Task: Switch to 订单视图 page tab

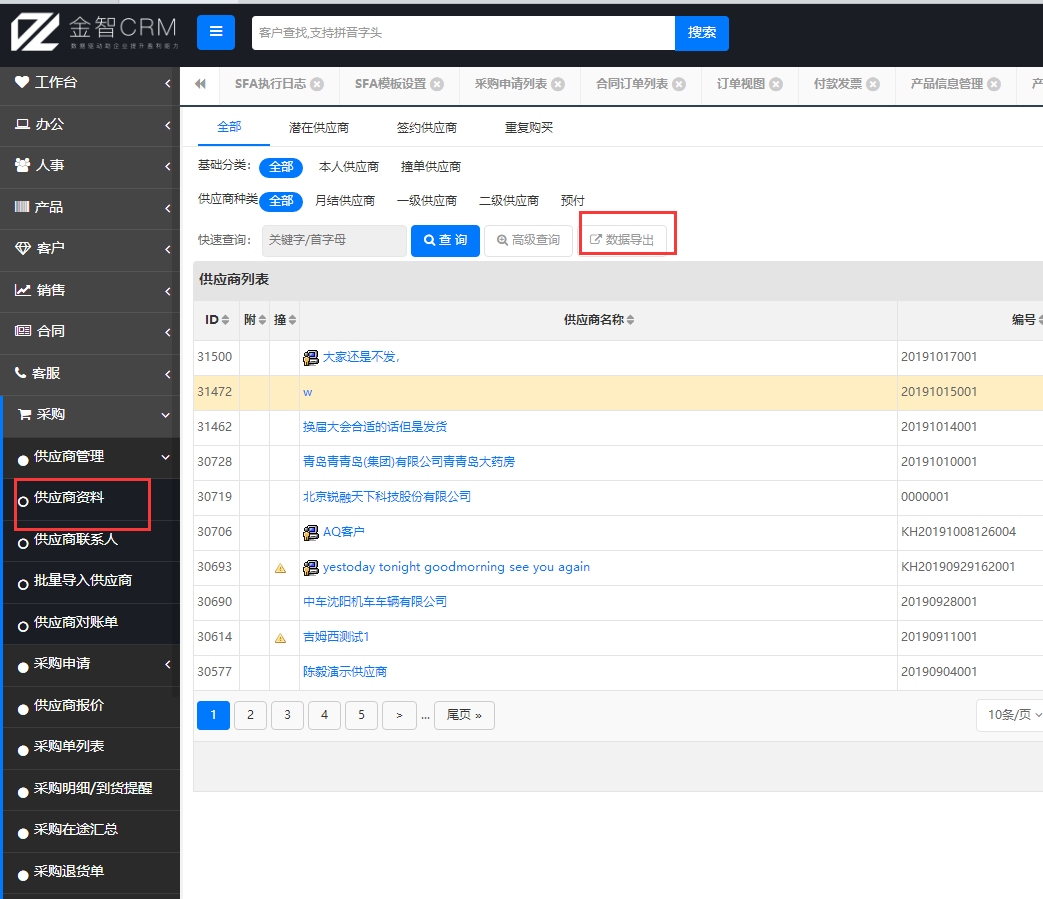Action: 740,84
